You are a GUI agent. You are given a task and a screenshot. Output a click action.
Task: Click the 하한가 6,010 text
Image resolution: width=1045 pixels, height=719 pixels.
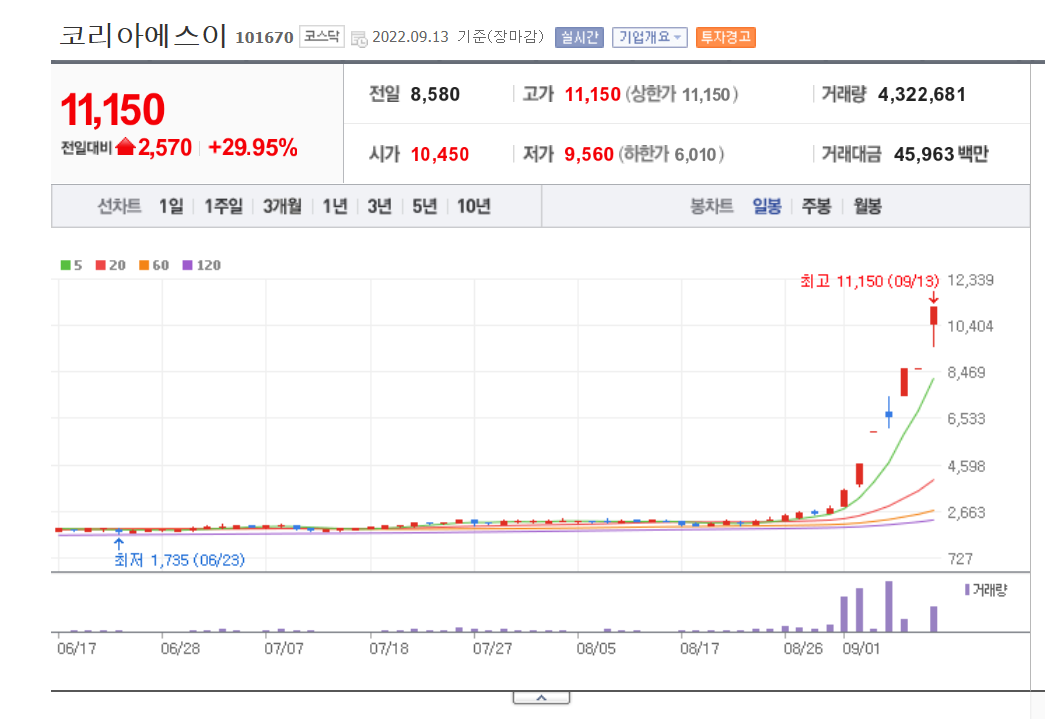[671, 154]
